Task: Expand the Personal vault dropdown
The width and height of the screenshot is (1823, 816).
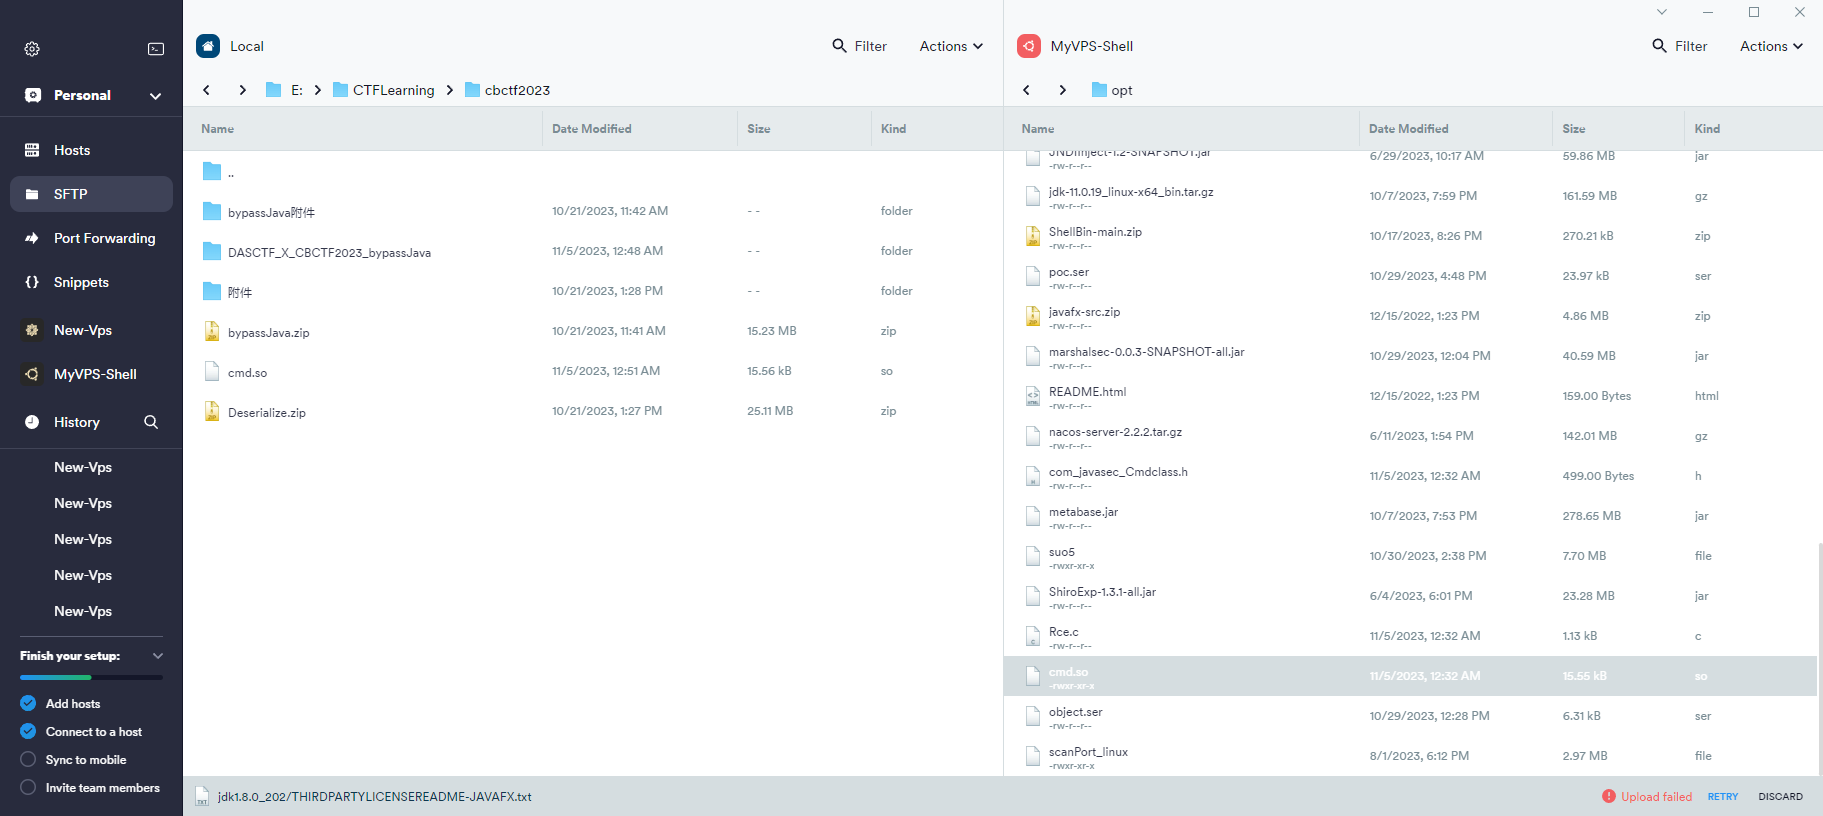Action: pos(155,96)
